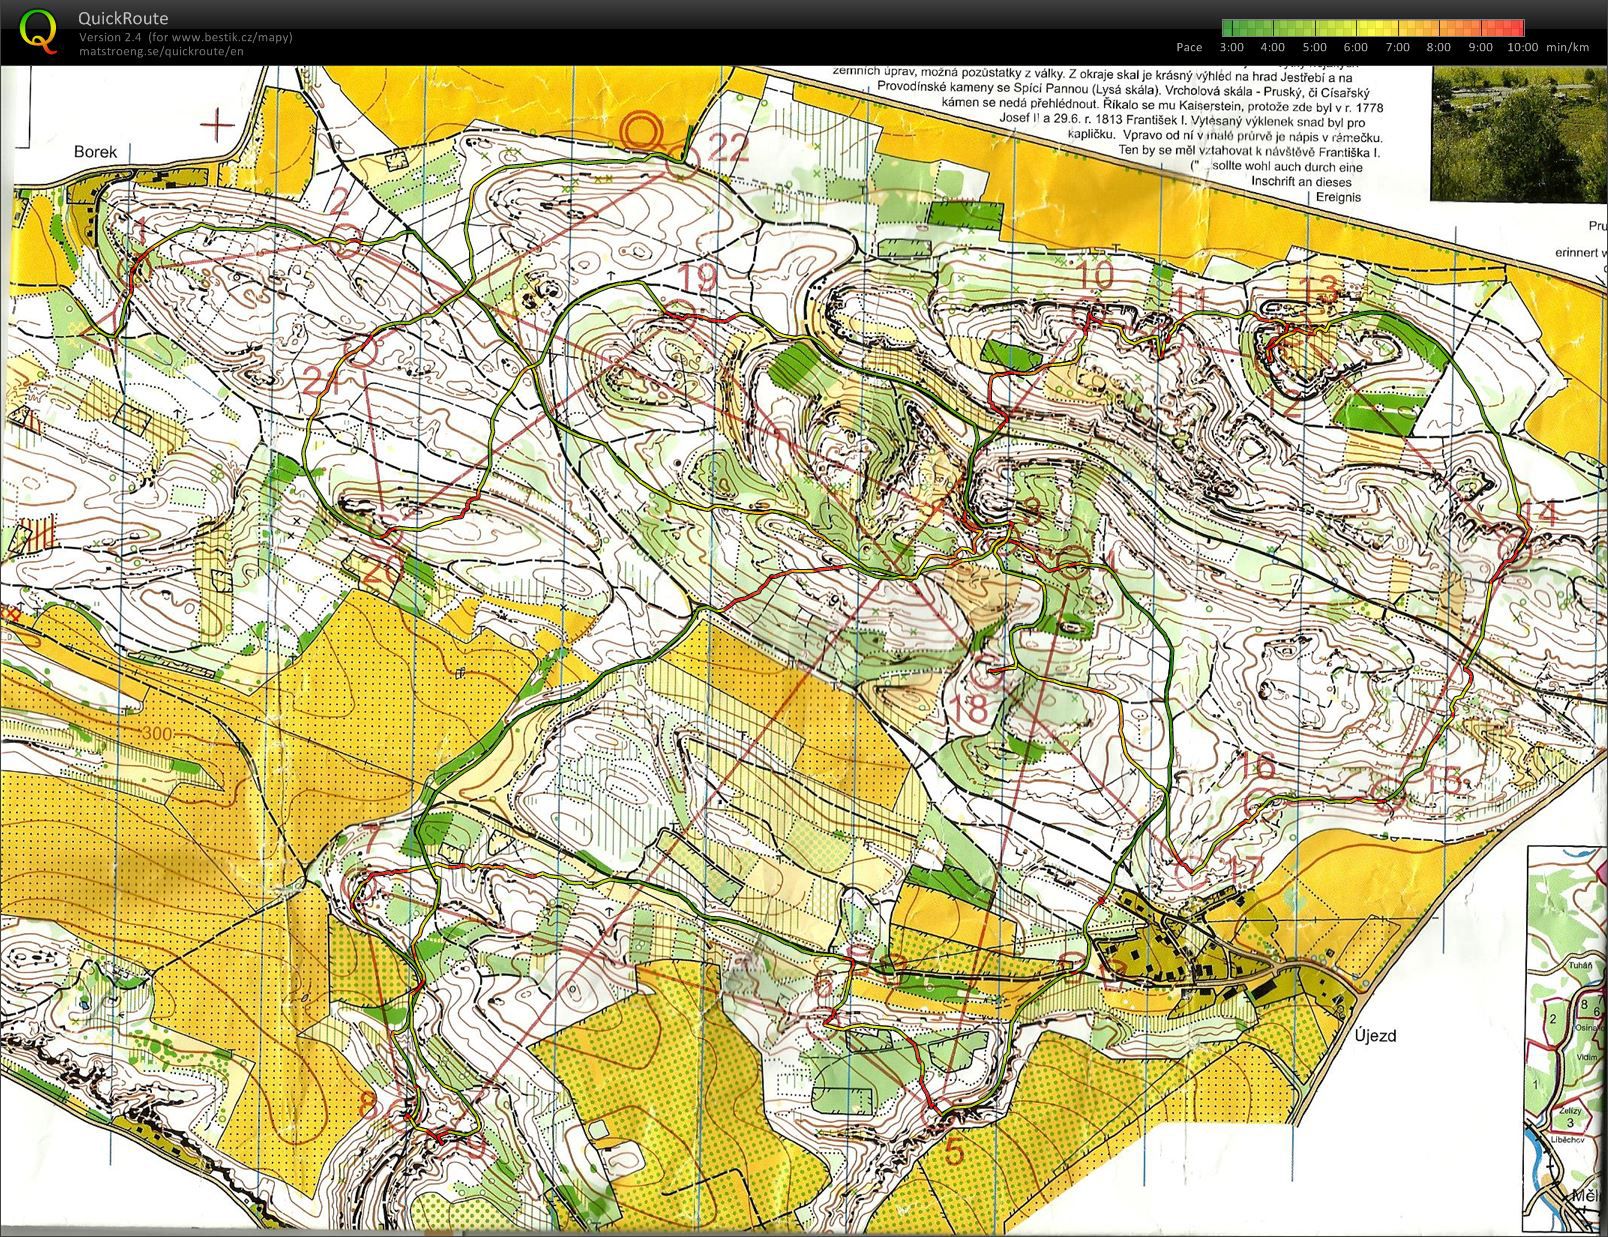The image size is (1608, 1237).
Task: Click control number 20 on map
Action: point(382,572)
